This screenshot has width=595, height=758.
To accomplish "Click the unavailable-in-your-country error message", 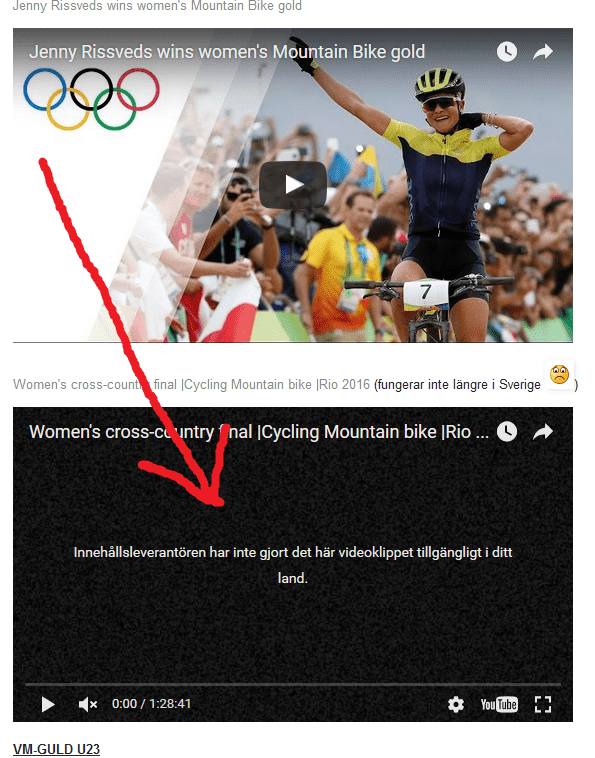I will (293, 565).
